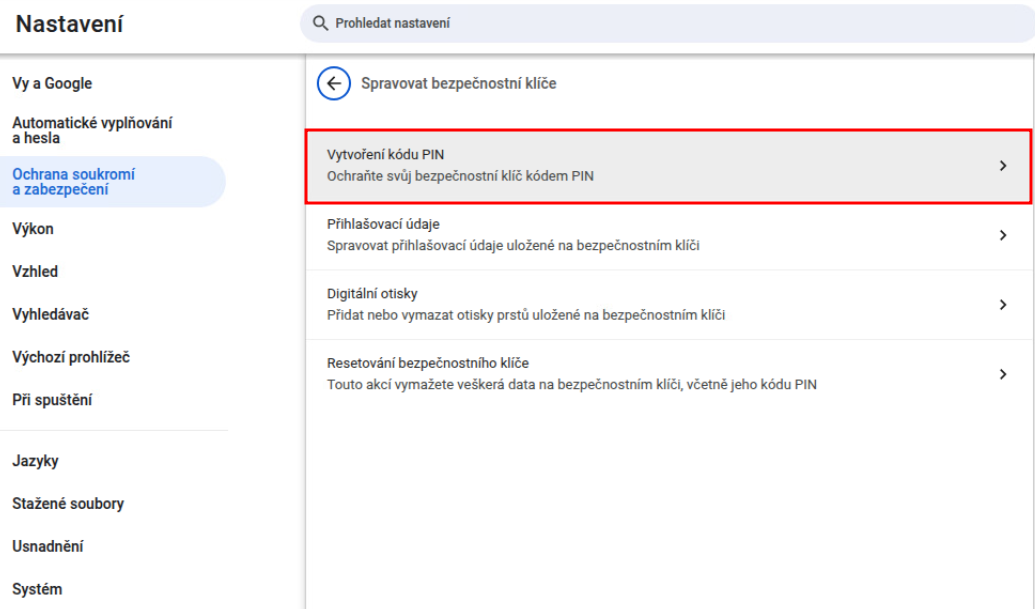Select Ochrana soukromí a zabezpečení
Viewport: 1035px width, 609px height.
click(x=74, y=182)
